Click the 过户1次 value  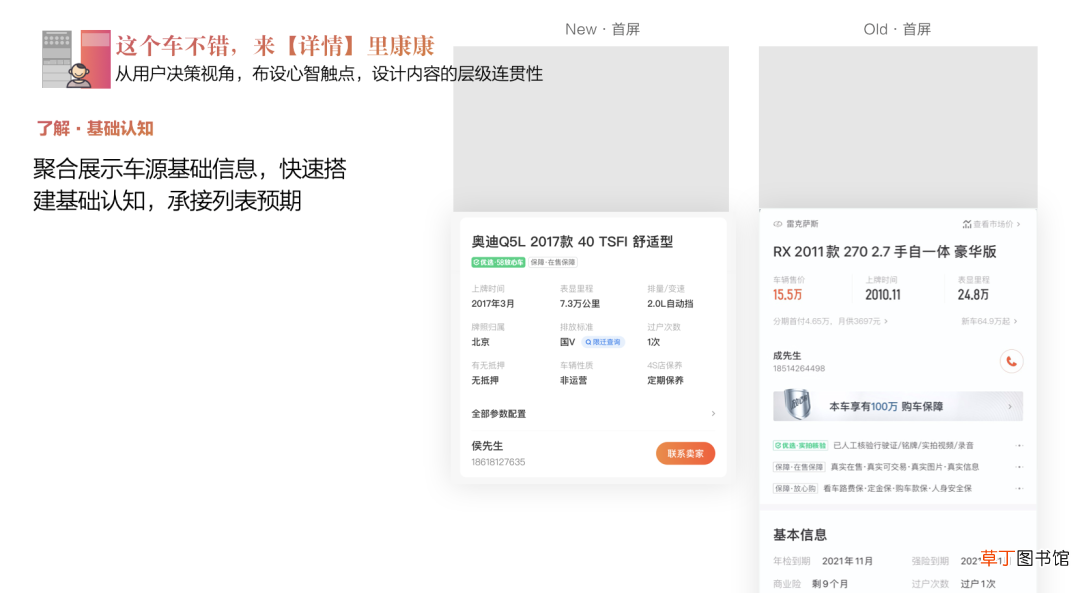978,584
